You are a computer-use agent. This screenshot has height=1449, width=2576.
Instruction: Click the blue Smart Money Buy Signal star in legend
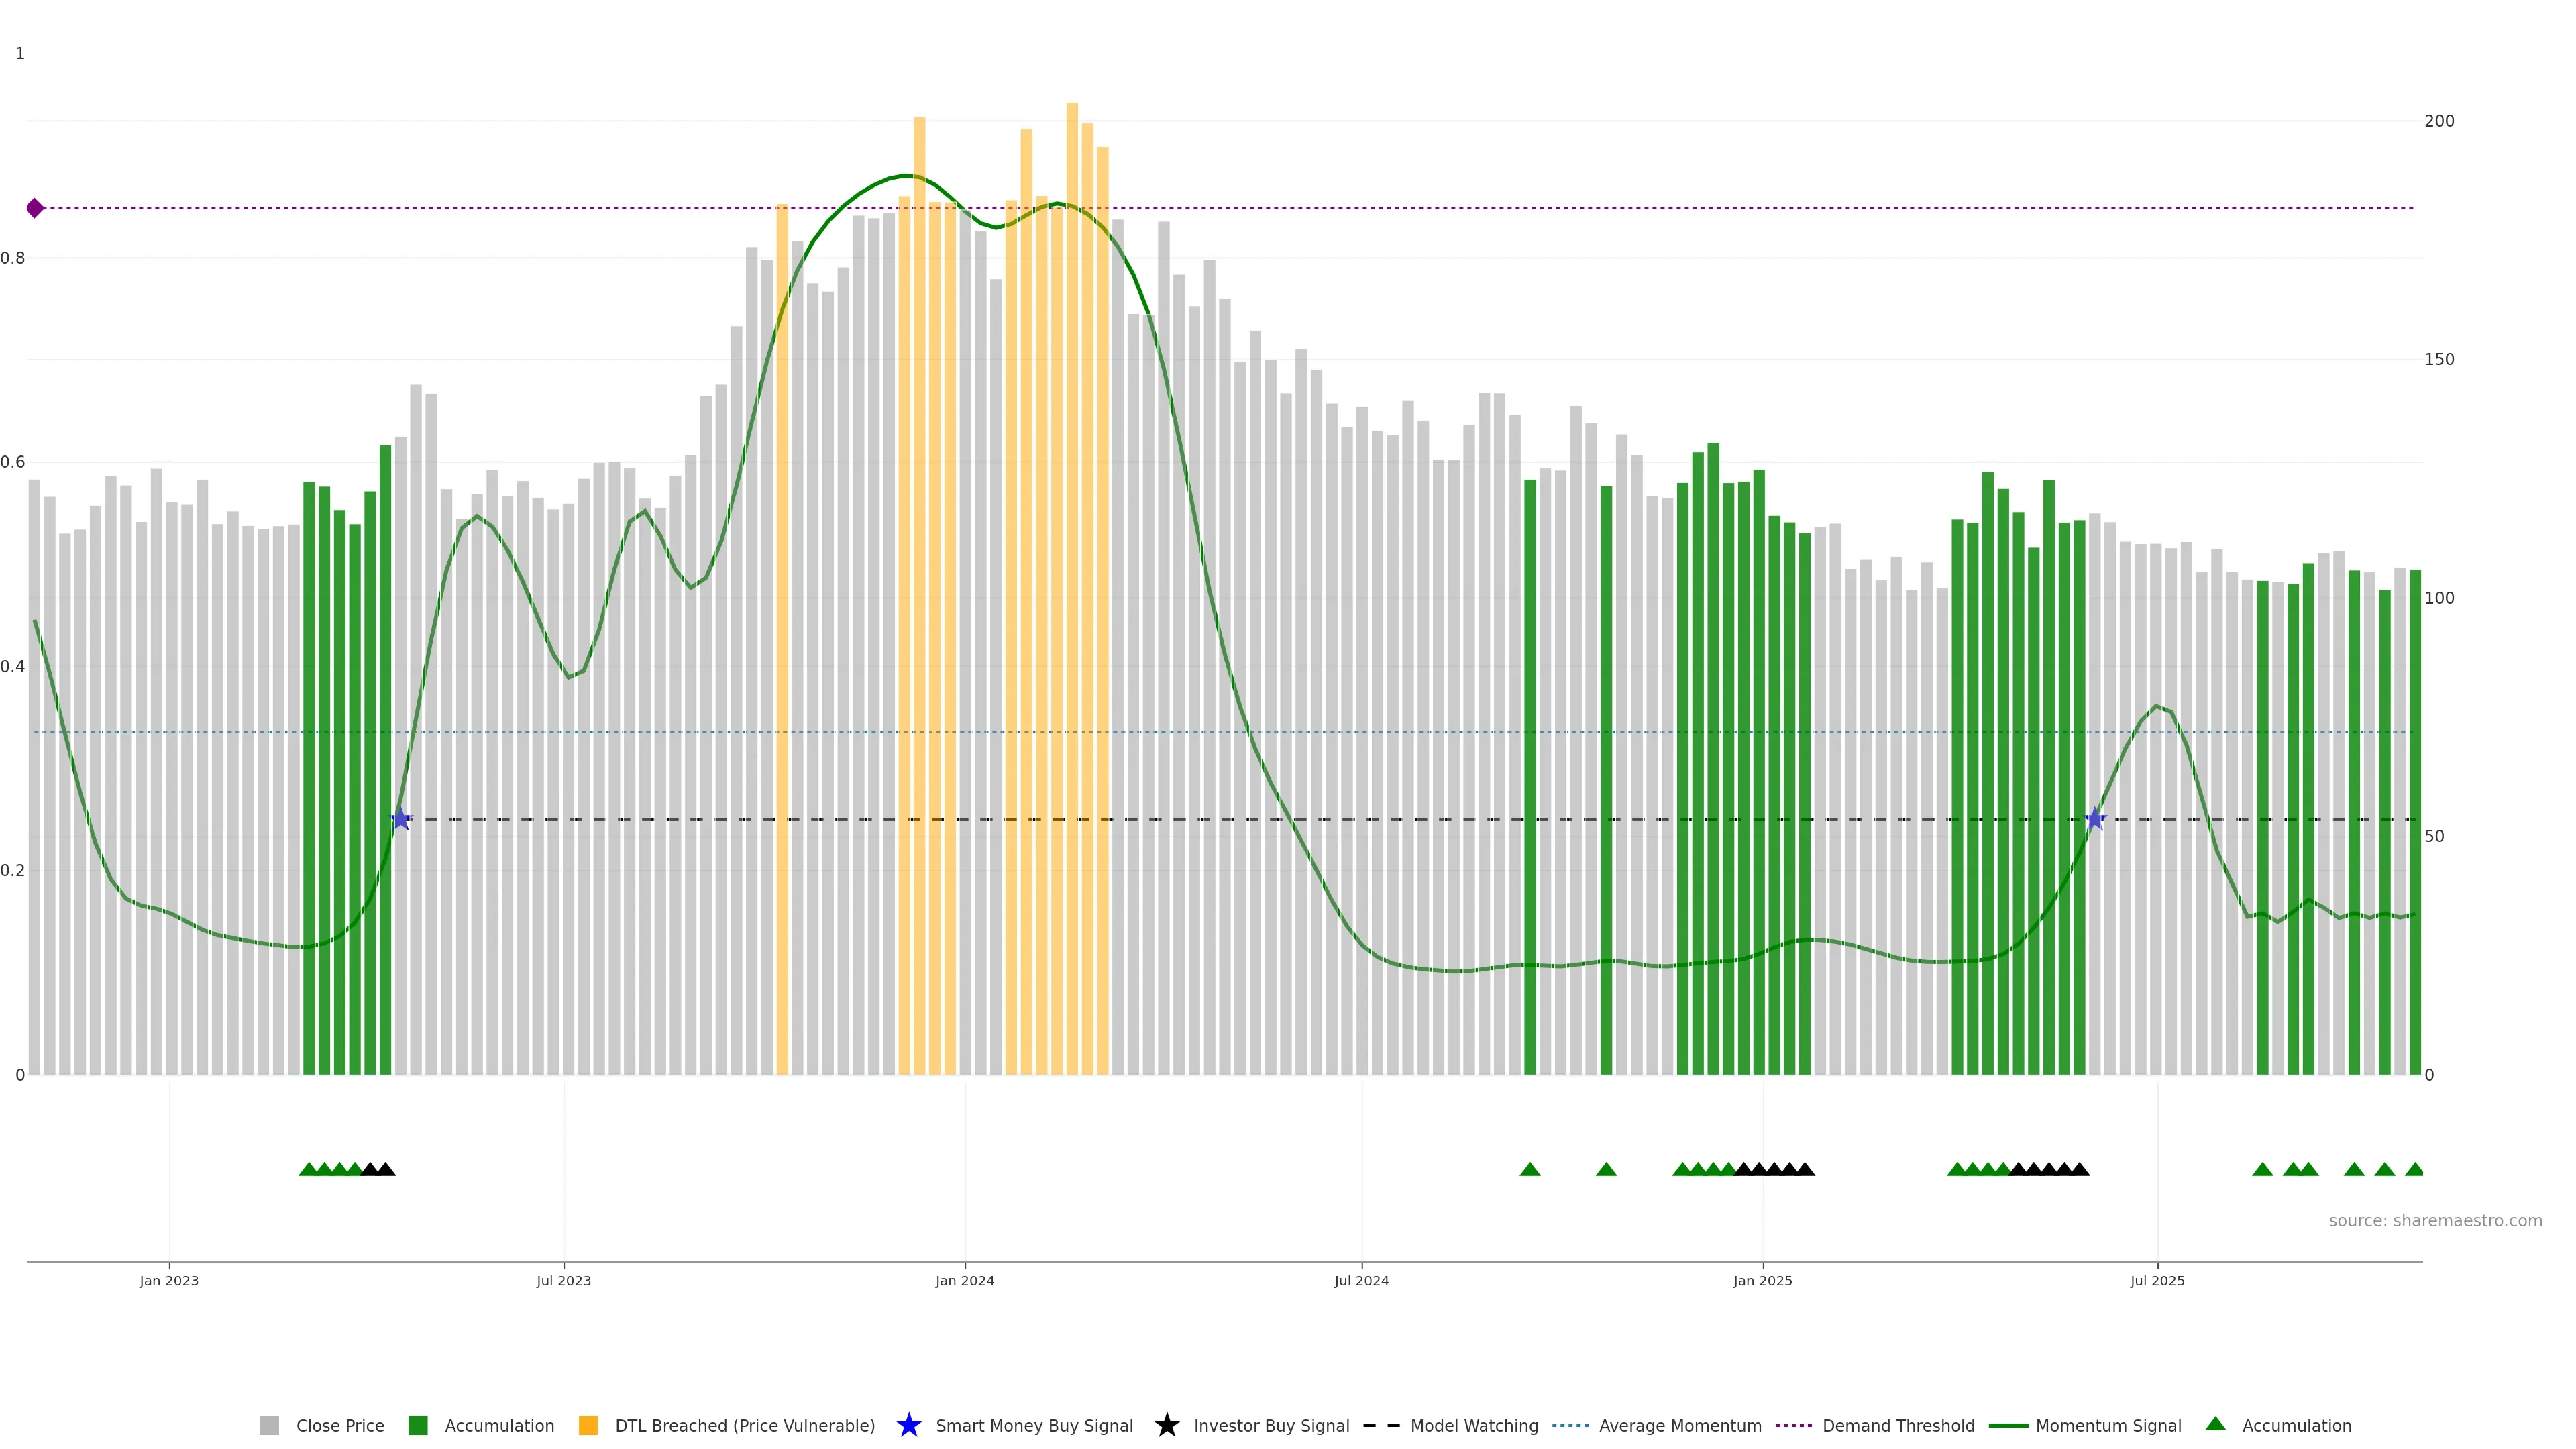point(908,1425)
